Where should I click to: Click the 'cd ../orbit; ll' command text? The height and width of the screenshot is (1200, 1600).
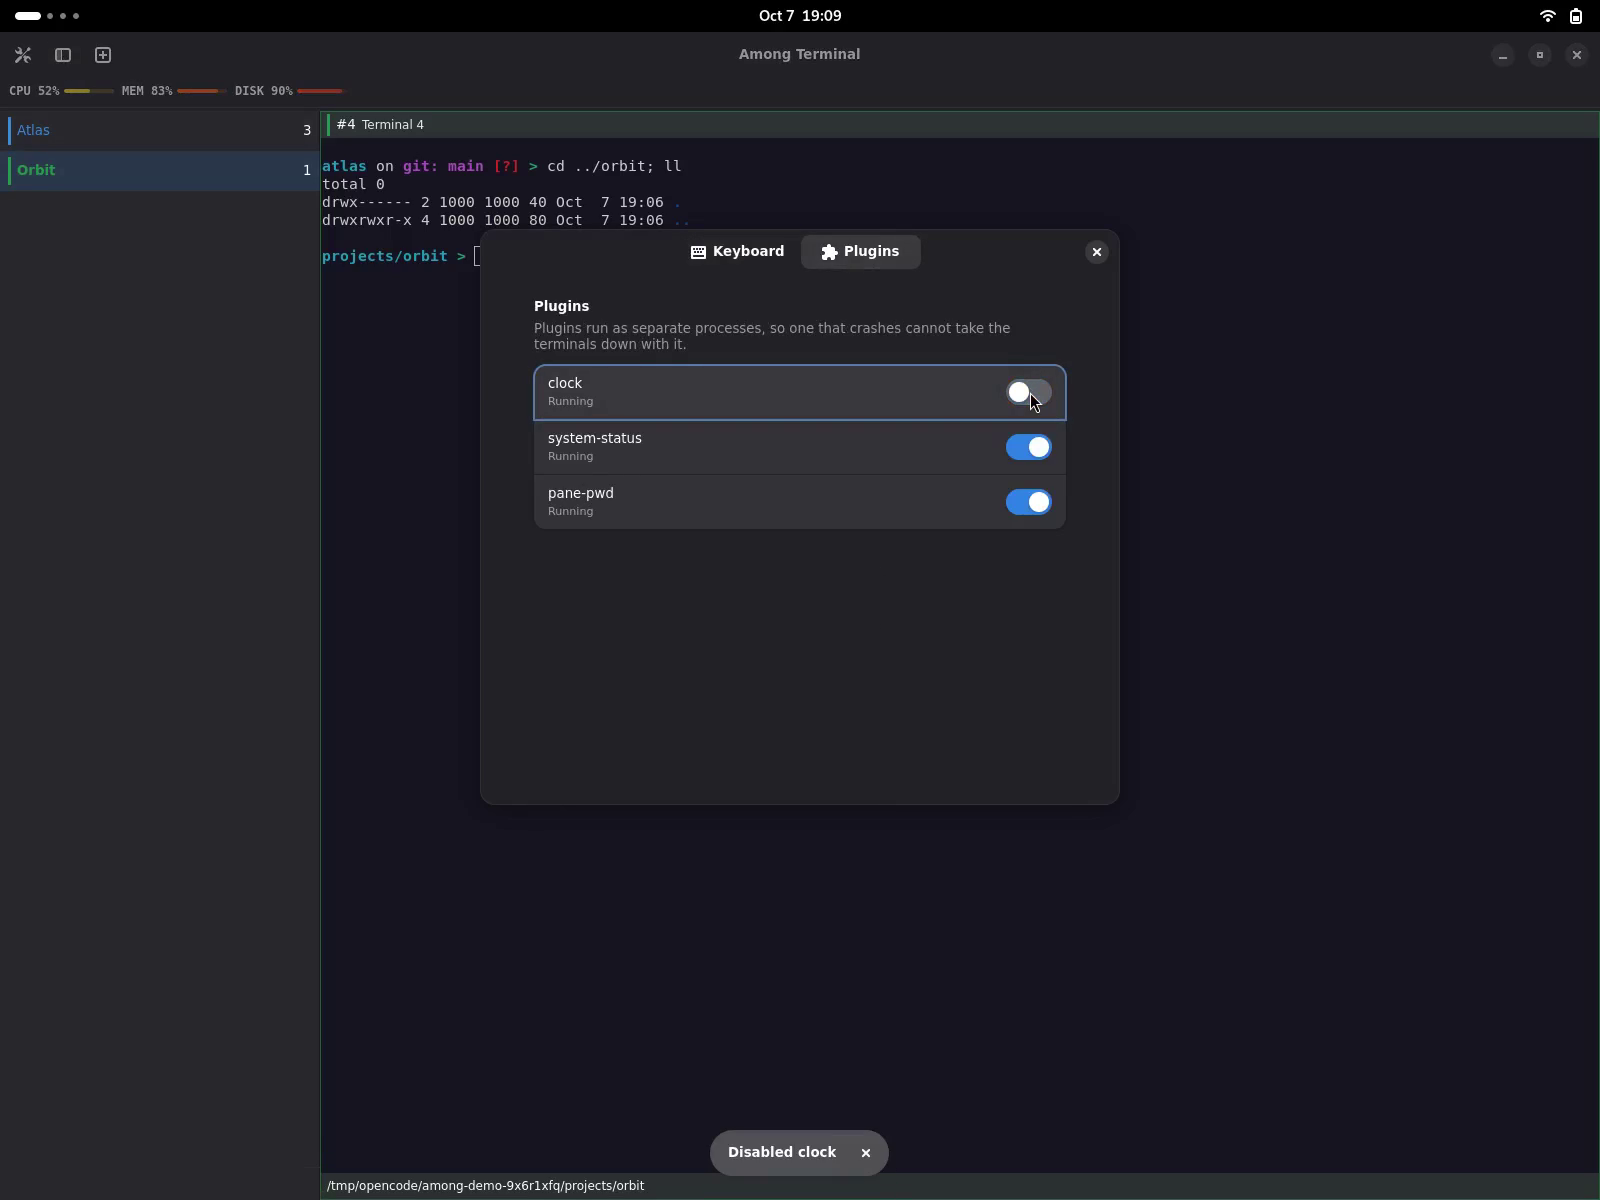click(614, 166)
